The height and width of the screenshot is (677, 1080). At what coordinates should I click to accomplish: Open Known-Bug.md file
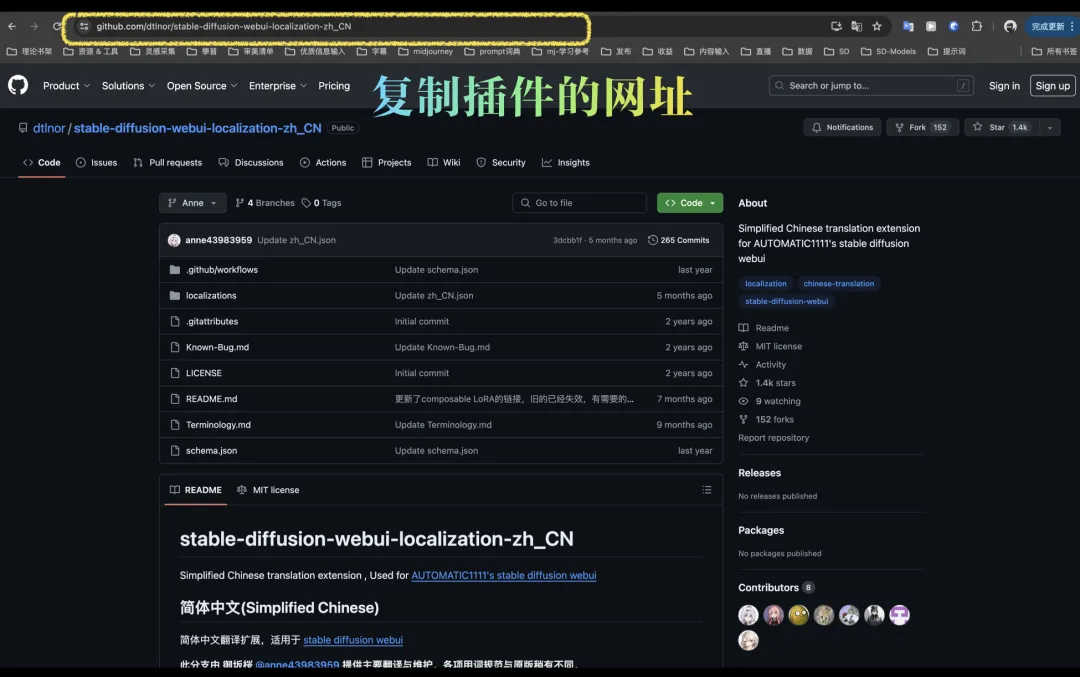click(217, 347)
